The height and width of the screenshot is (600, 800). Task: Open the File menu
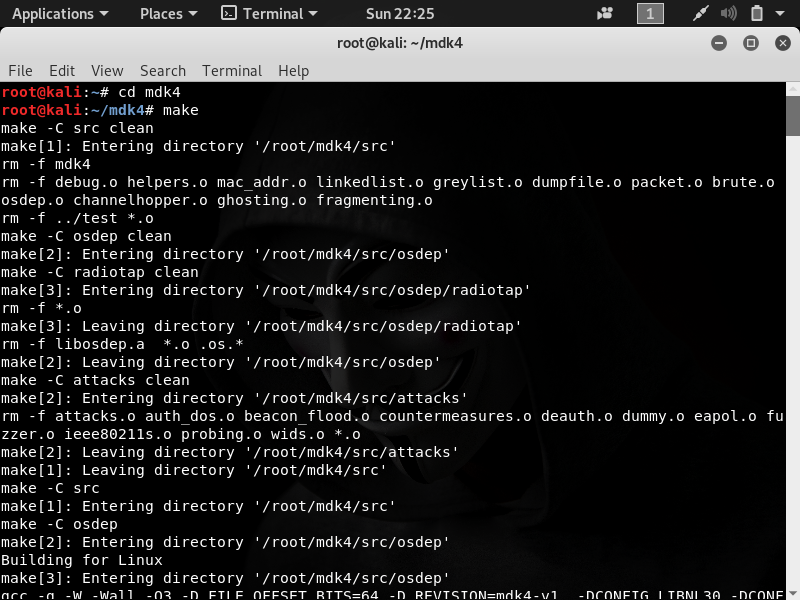click(20, 70)
